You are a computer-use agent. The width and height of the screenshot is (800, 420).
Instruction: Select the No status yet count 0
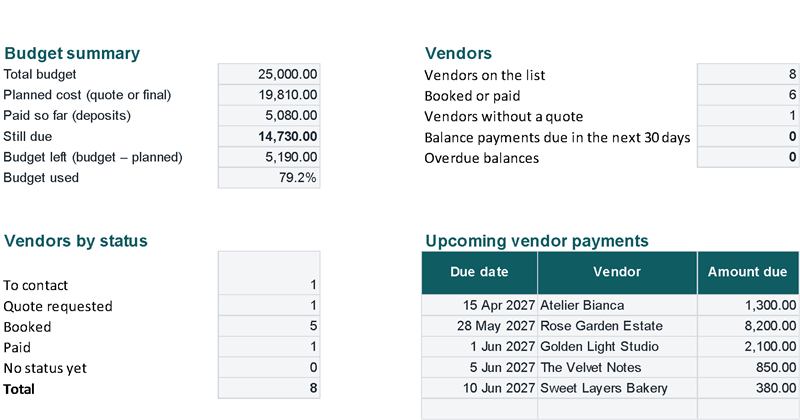tap(269, 367)
